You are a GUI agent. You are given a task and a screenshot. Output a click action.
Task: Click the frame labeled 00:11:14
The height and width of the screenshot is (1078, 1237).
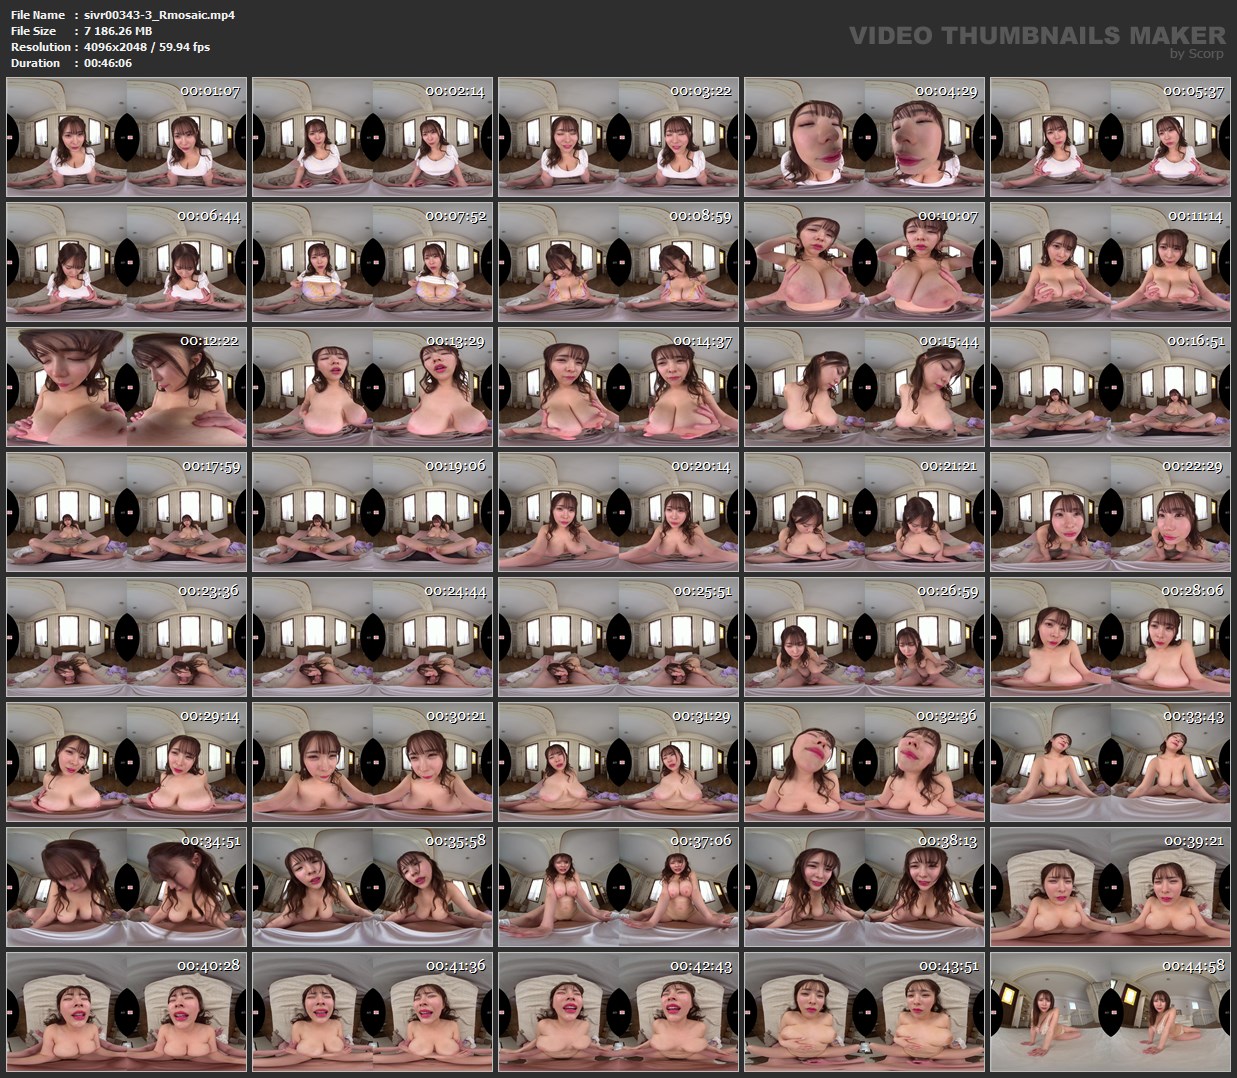pyautogui.click(x=1109, y=262)
